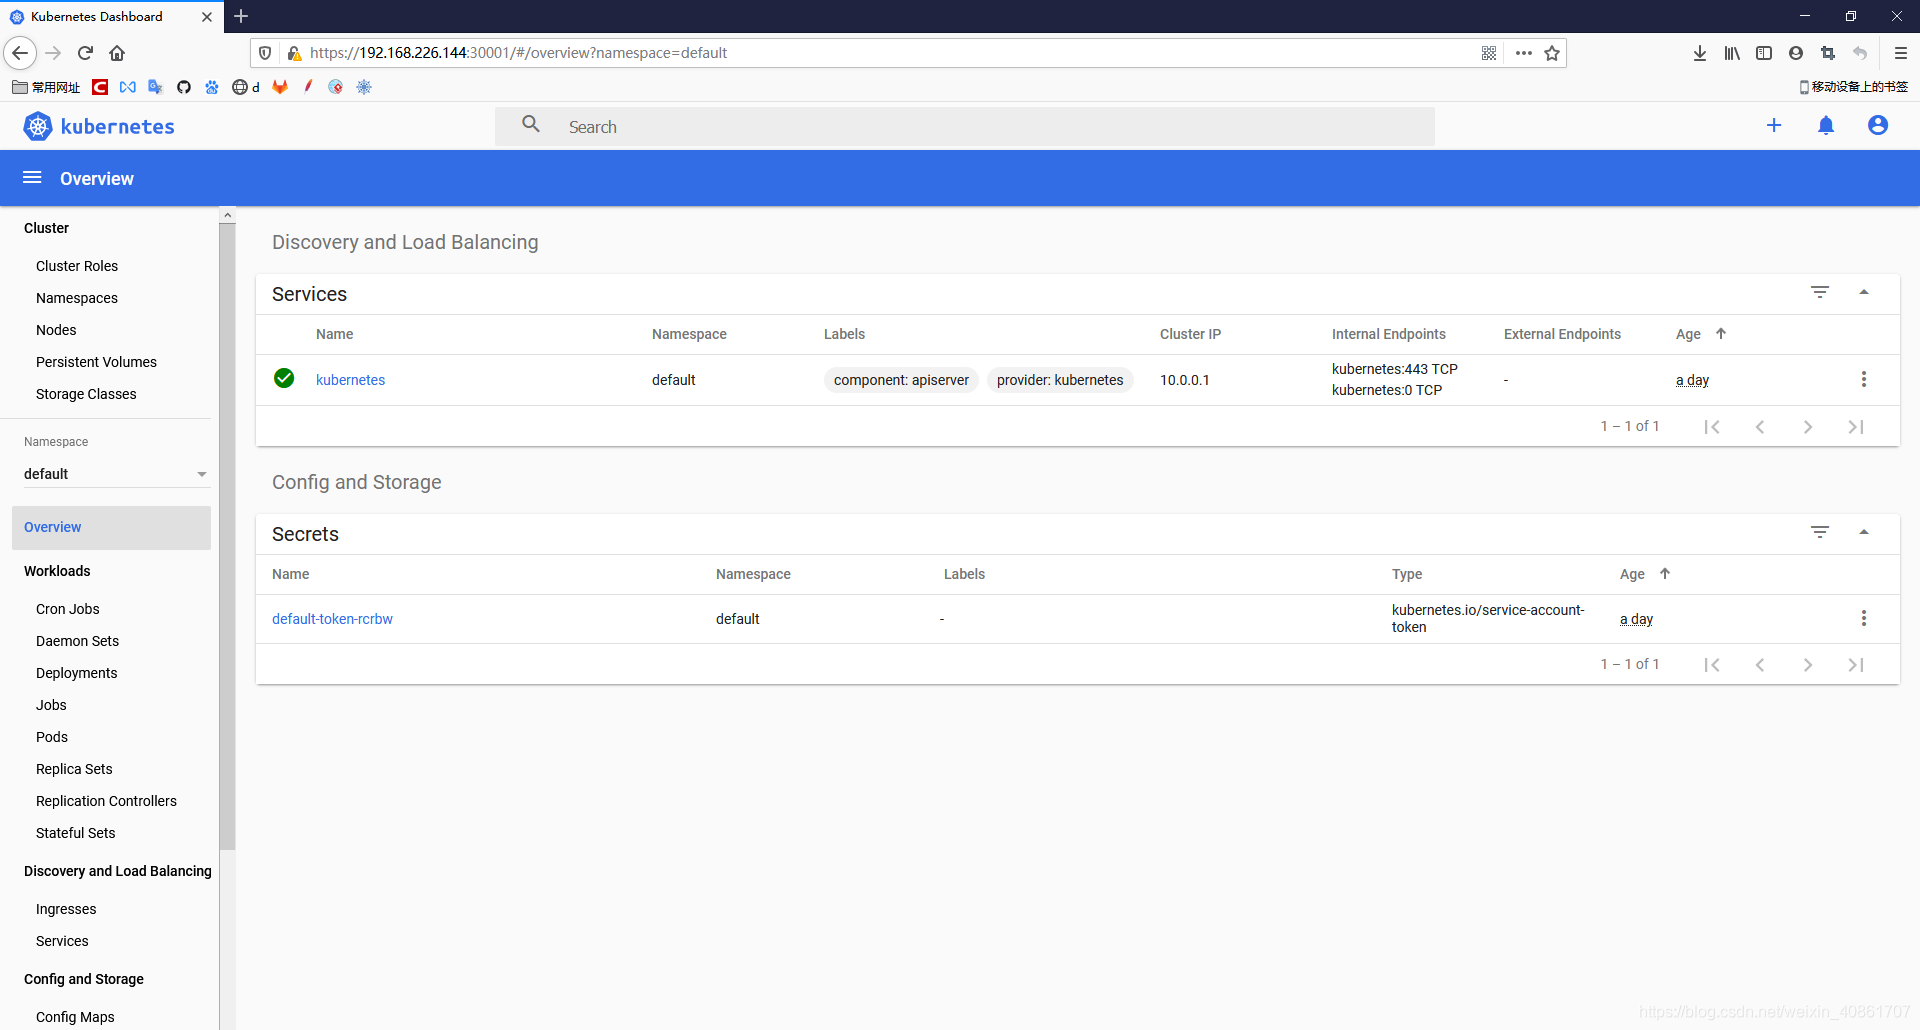Image resolution: width=1920 pixels, height=1030 pixels.
Task: Open the browser library icon
Action: click(1732, 53)
